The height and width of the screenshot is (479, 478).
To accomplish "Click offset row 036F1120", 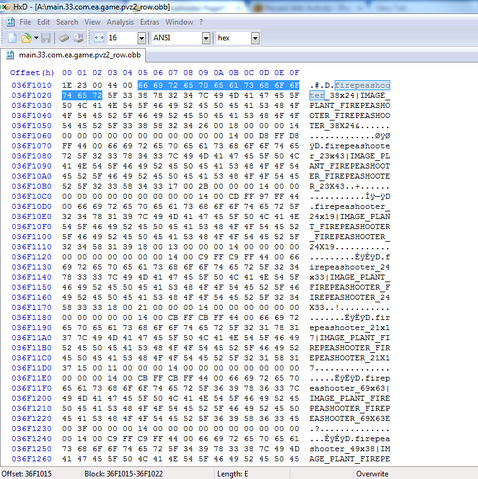I will 31,257.
